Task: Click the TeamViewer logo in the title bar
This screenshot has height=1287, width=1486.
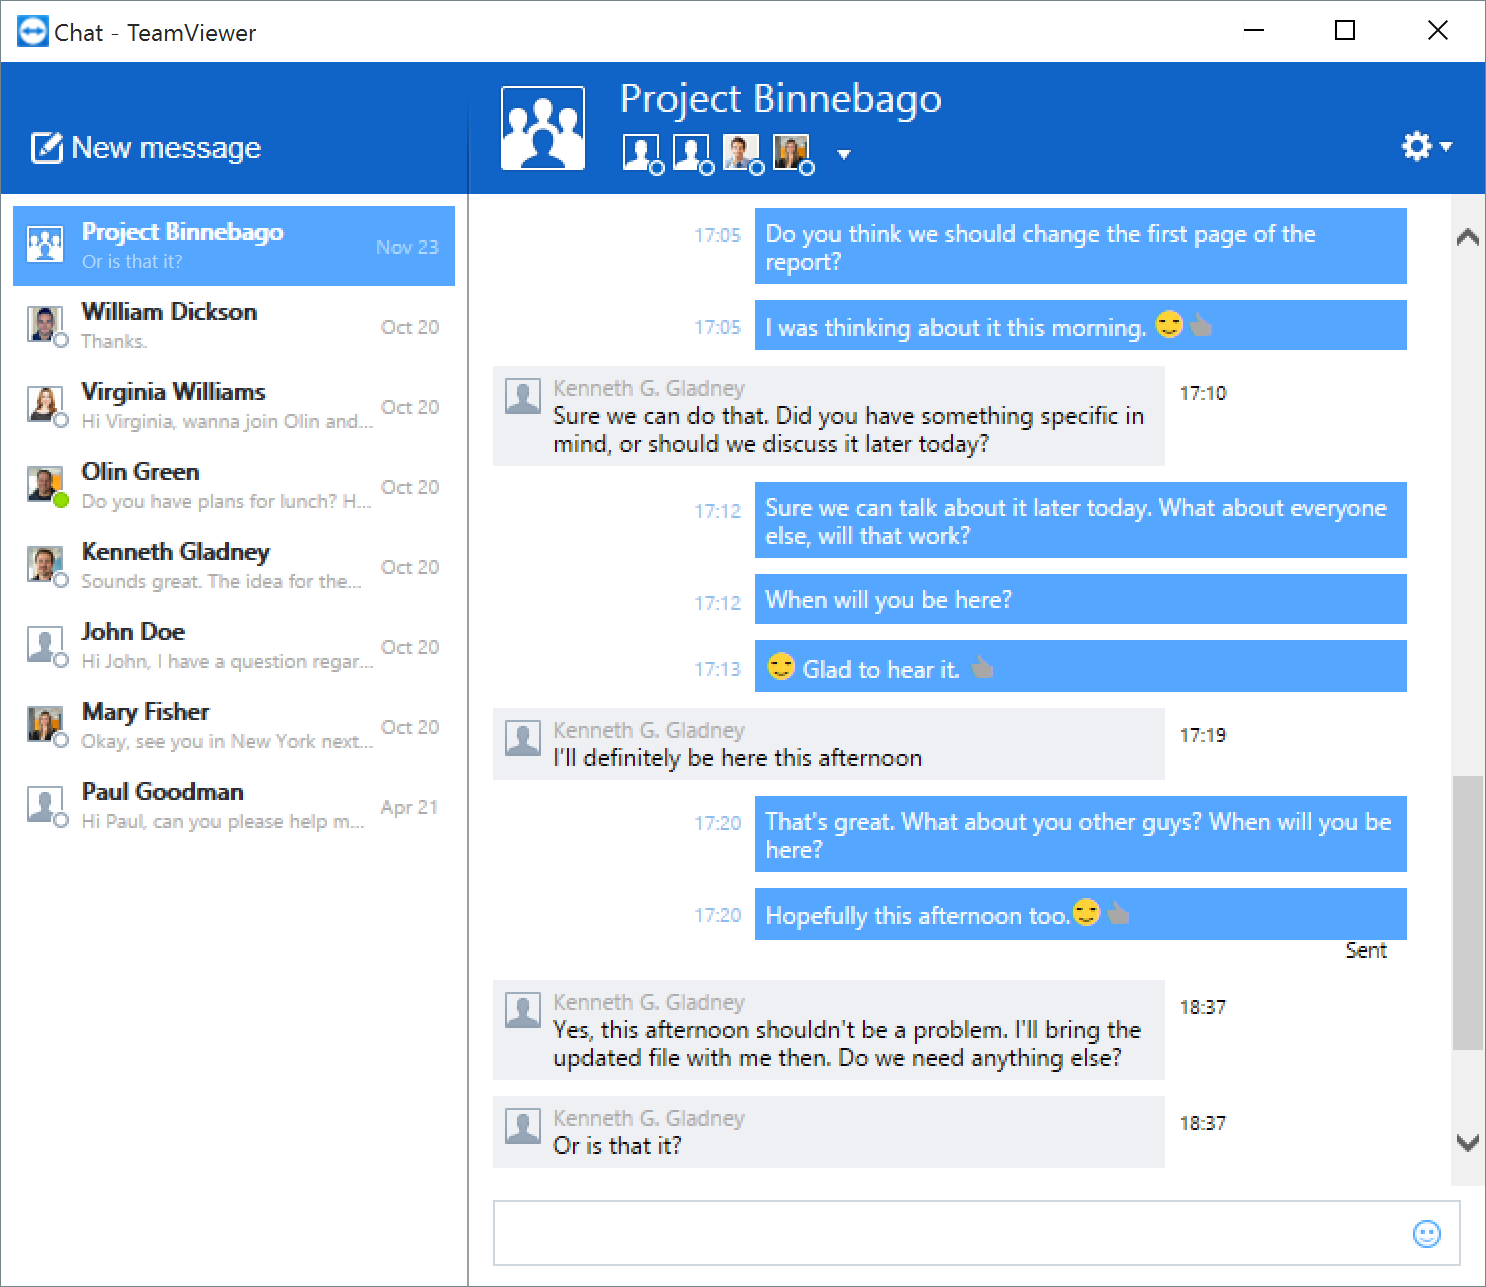Action: (x=33, y=31)
